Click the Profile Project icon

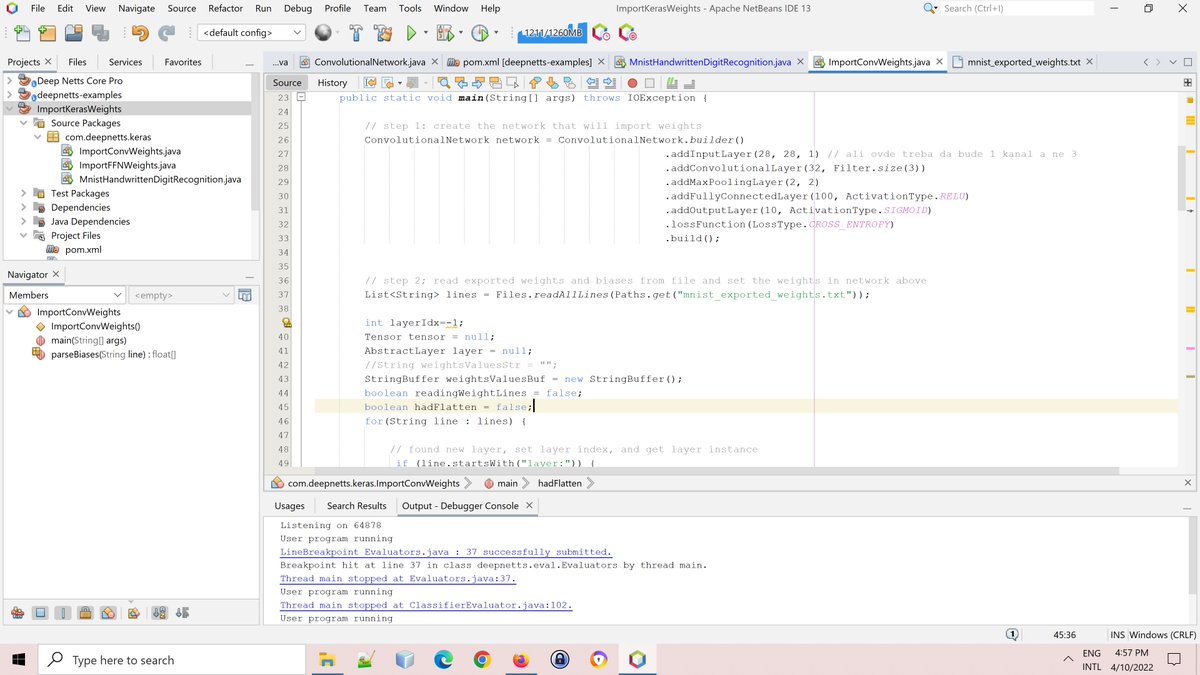[481, 33]
